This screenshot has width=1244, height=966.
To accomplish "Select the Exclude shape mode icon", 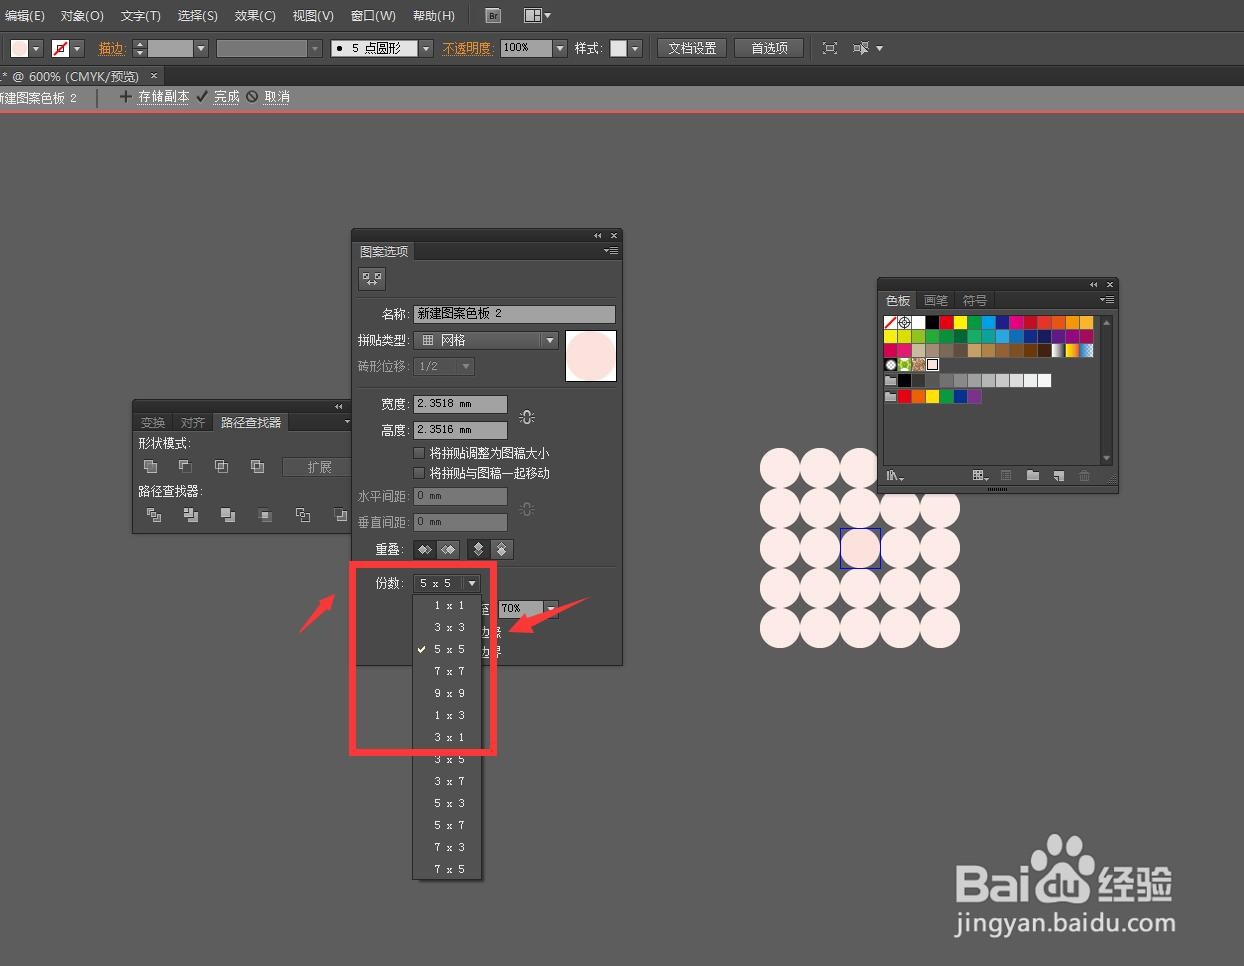I will point(257,466).
